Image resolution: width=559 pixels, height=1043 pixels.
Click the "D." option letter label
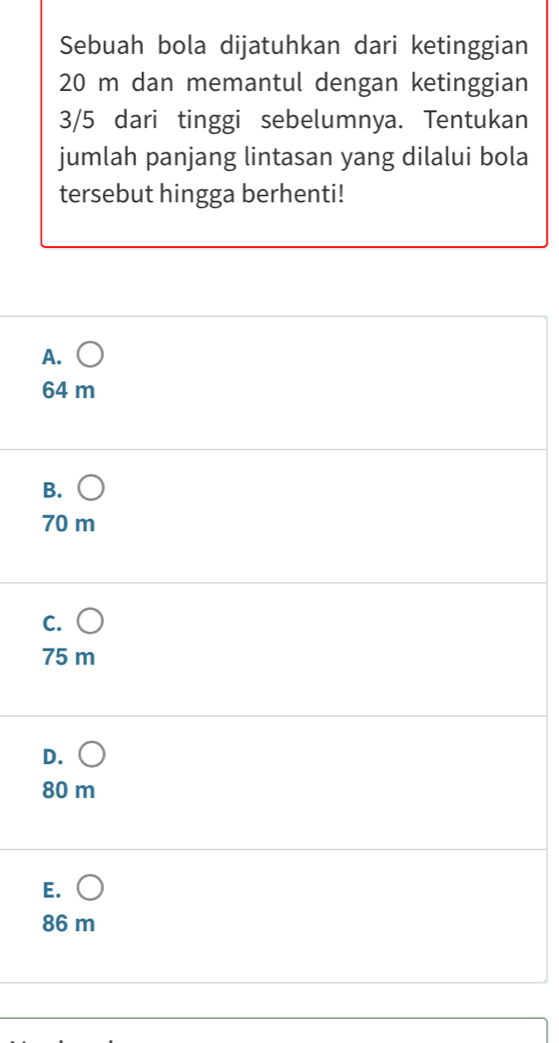[x=53, y=756]
